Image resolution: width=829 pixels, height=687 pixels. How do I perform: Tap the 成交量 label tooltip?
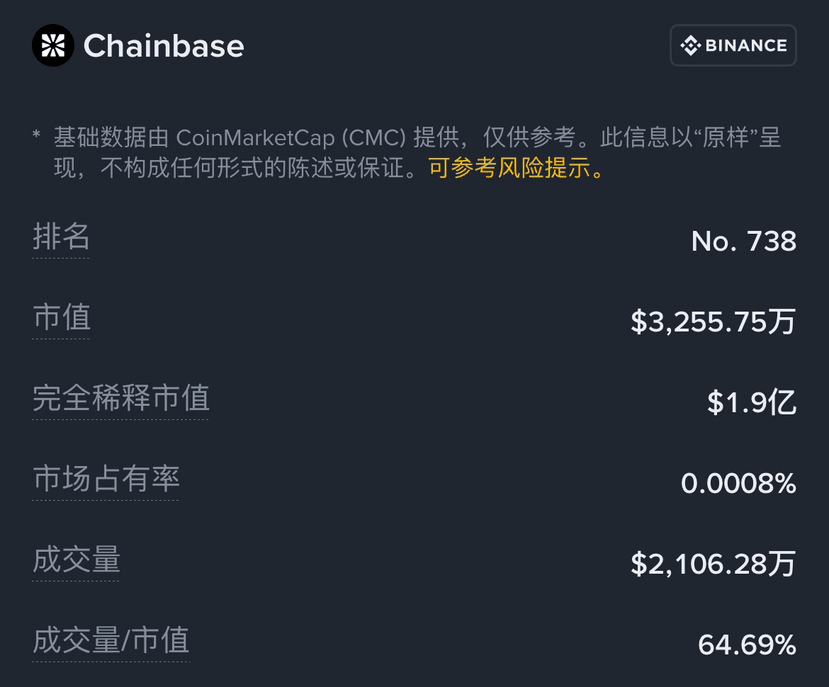(x=76, y=560)
